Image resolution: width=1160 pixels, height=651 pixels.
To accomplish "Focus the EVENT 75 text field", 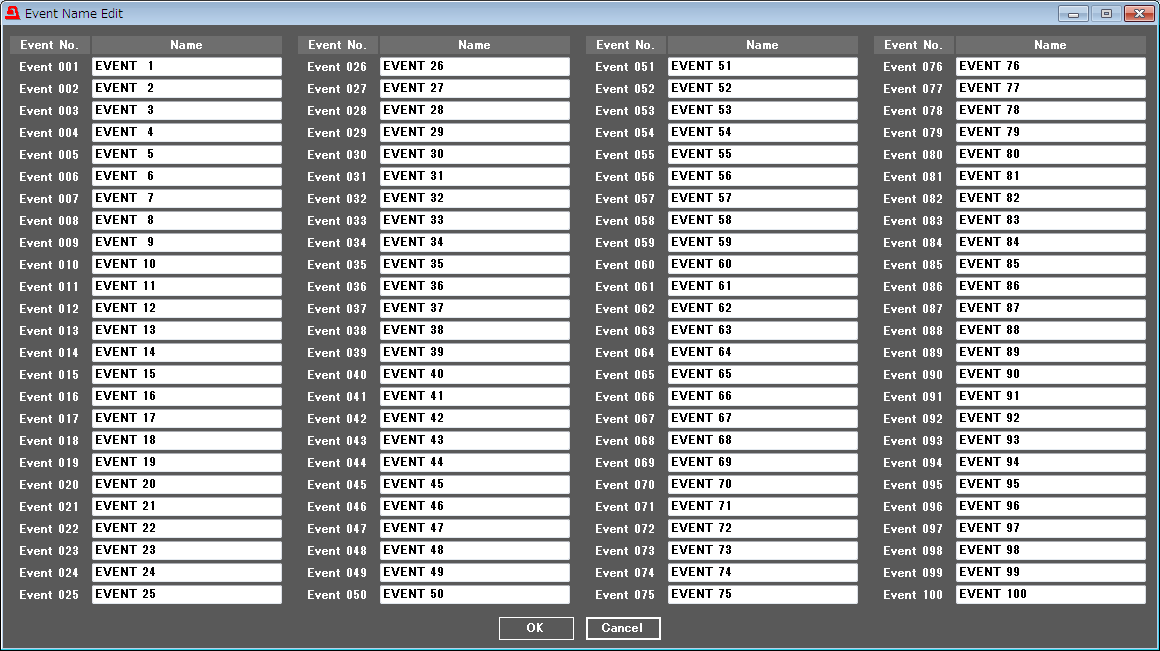I will pyautogui.click(x=763, y=595).
